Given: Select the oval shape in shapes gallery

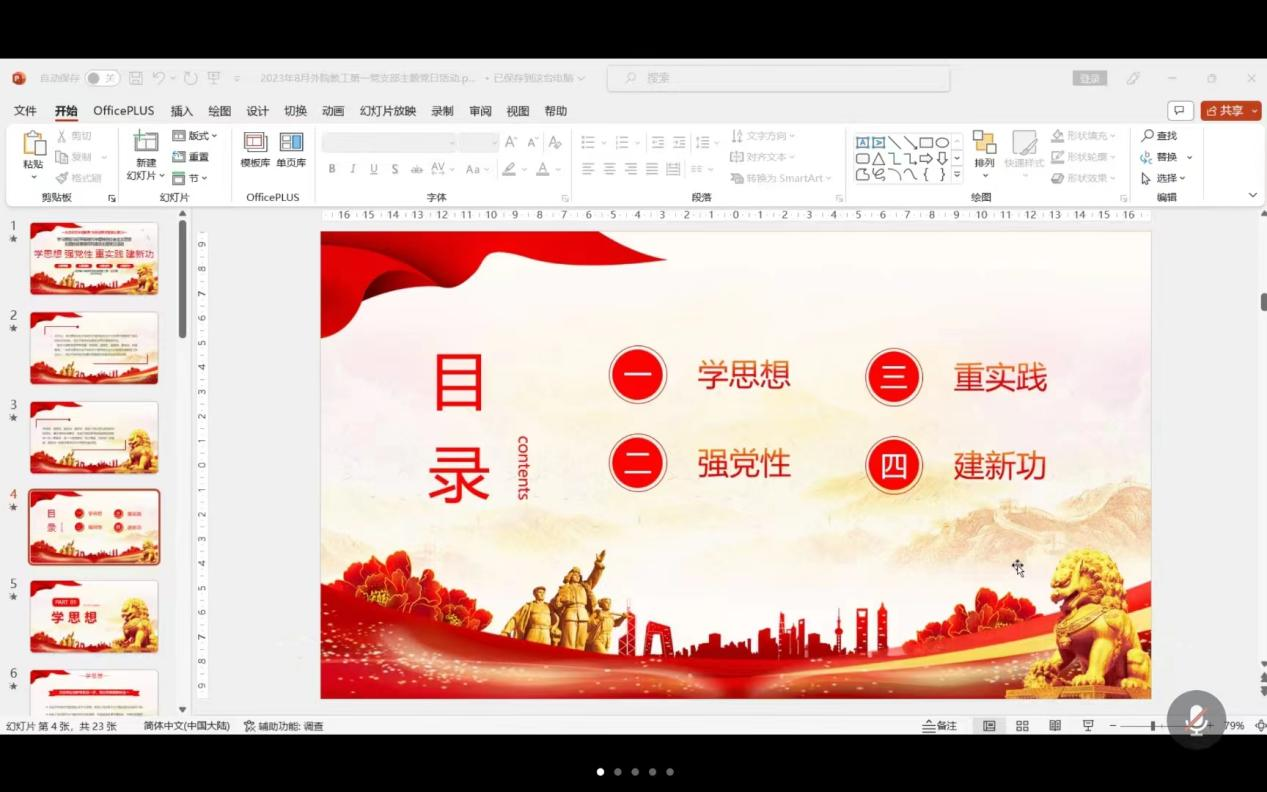Looking at the screenshot, I should (x=942, y=143).
